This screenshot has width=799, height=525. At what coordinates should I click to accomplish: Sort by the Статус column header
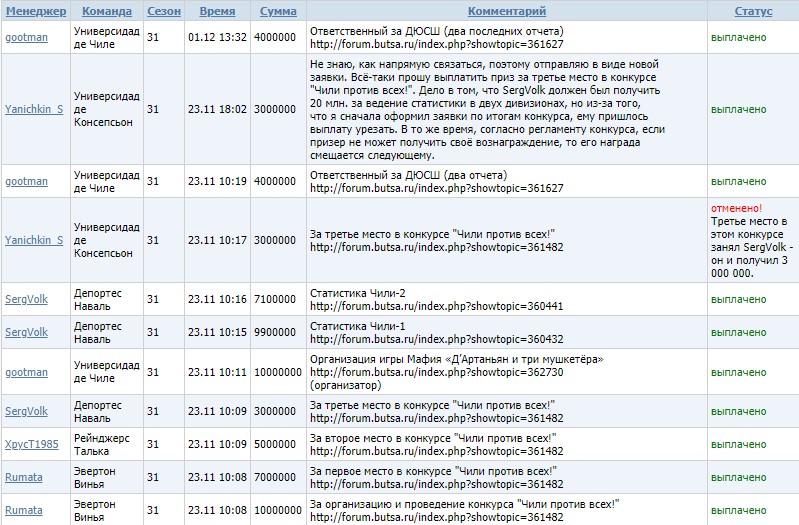pos(753,11)
